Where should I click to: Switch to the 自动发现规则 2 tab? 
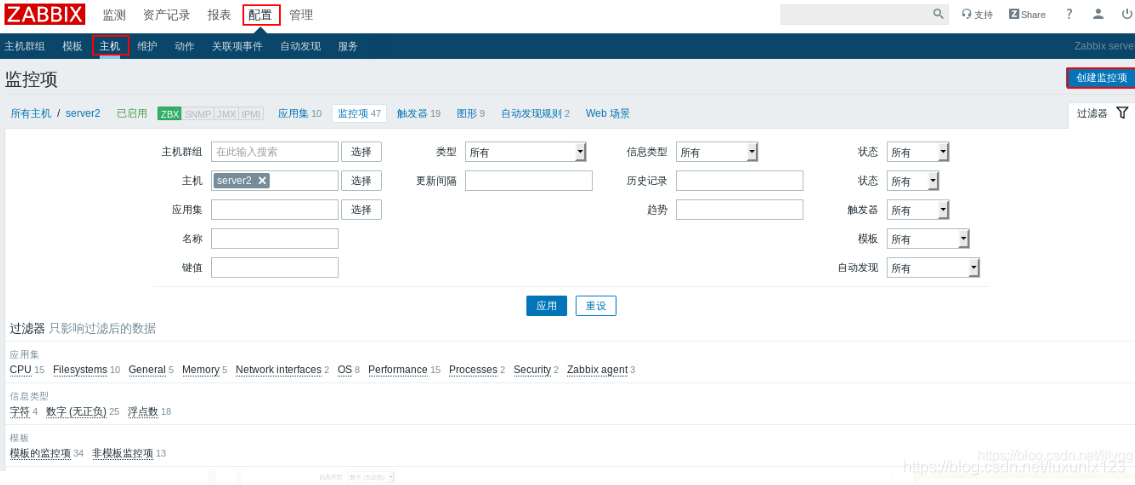tap(535, 114)
